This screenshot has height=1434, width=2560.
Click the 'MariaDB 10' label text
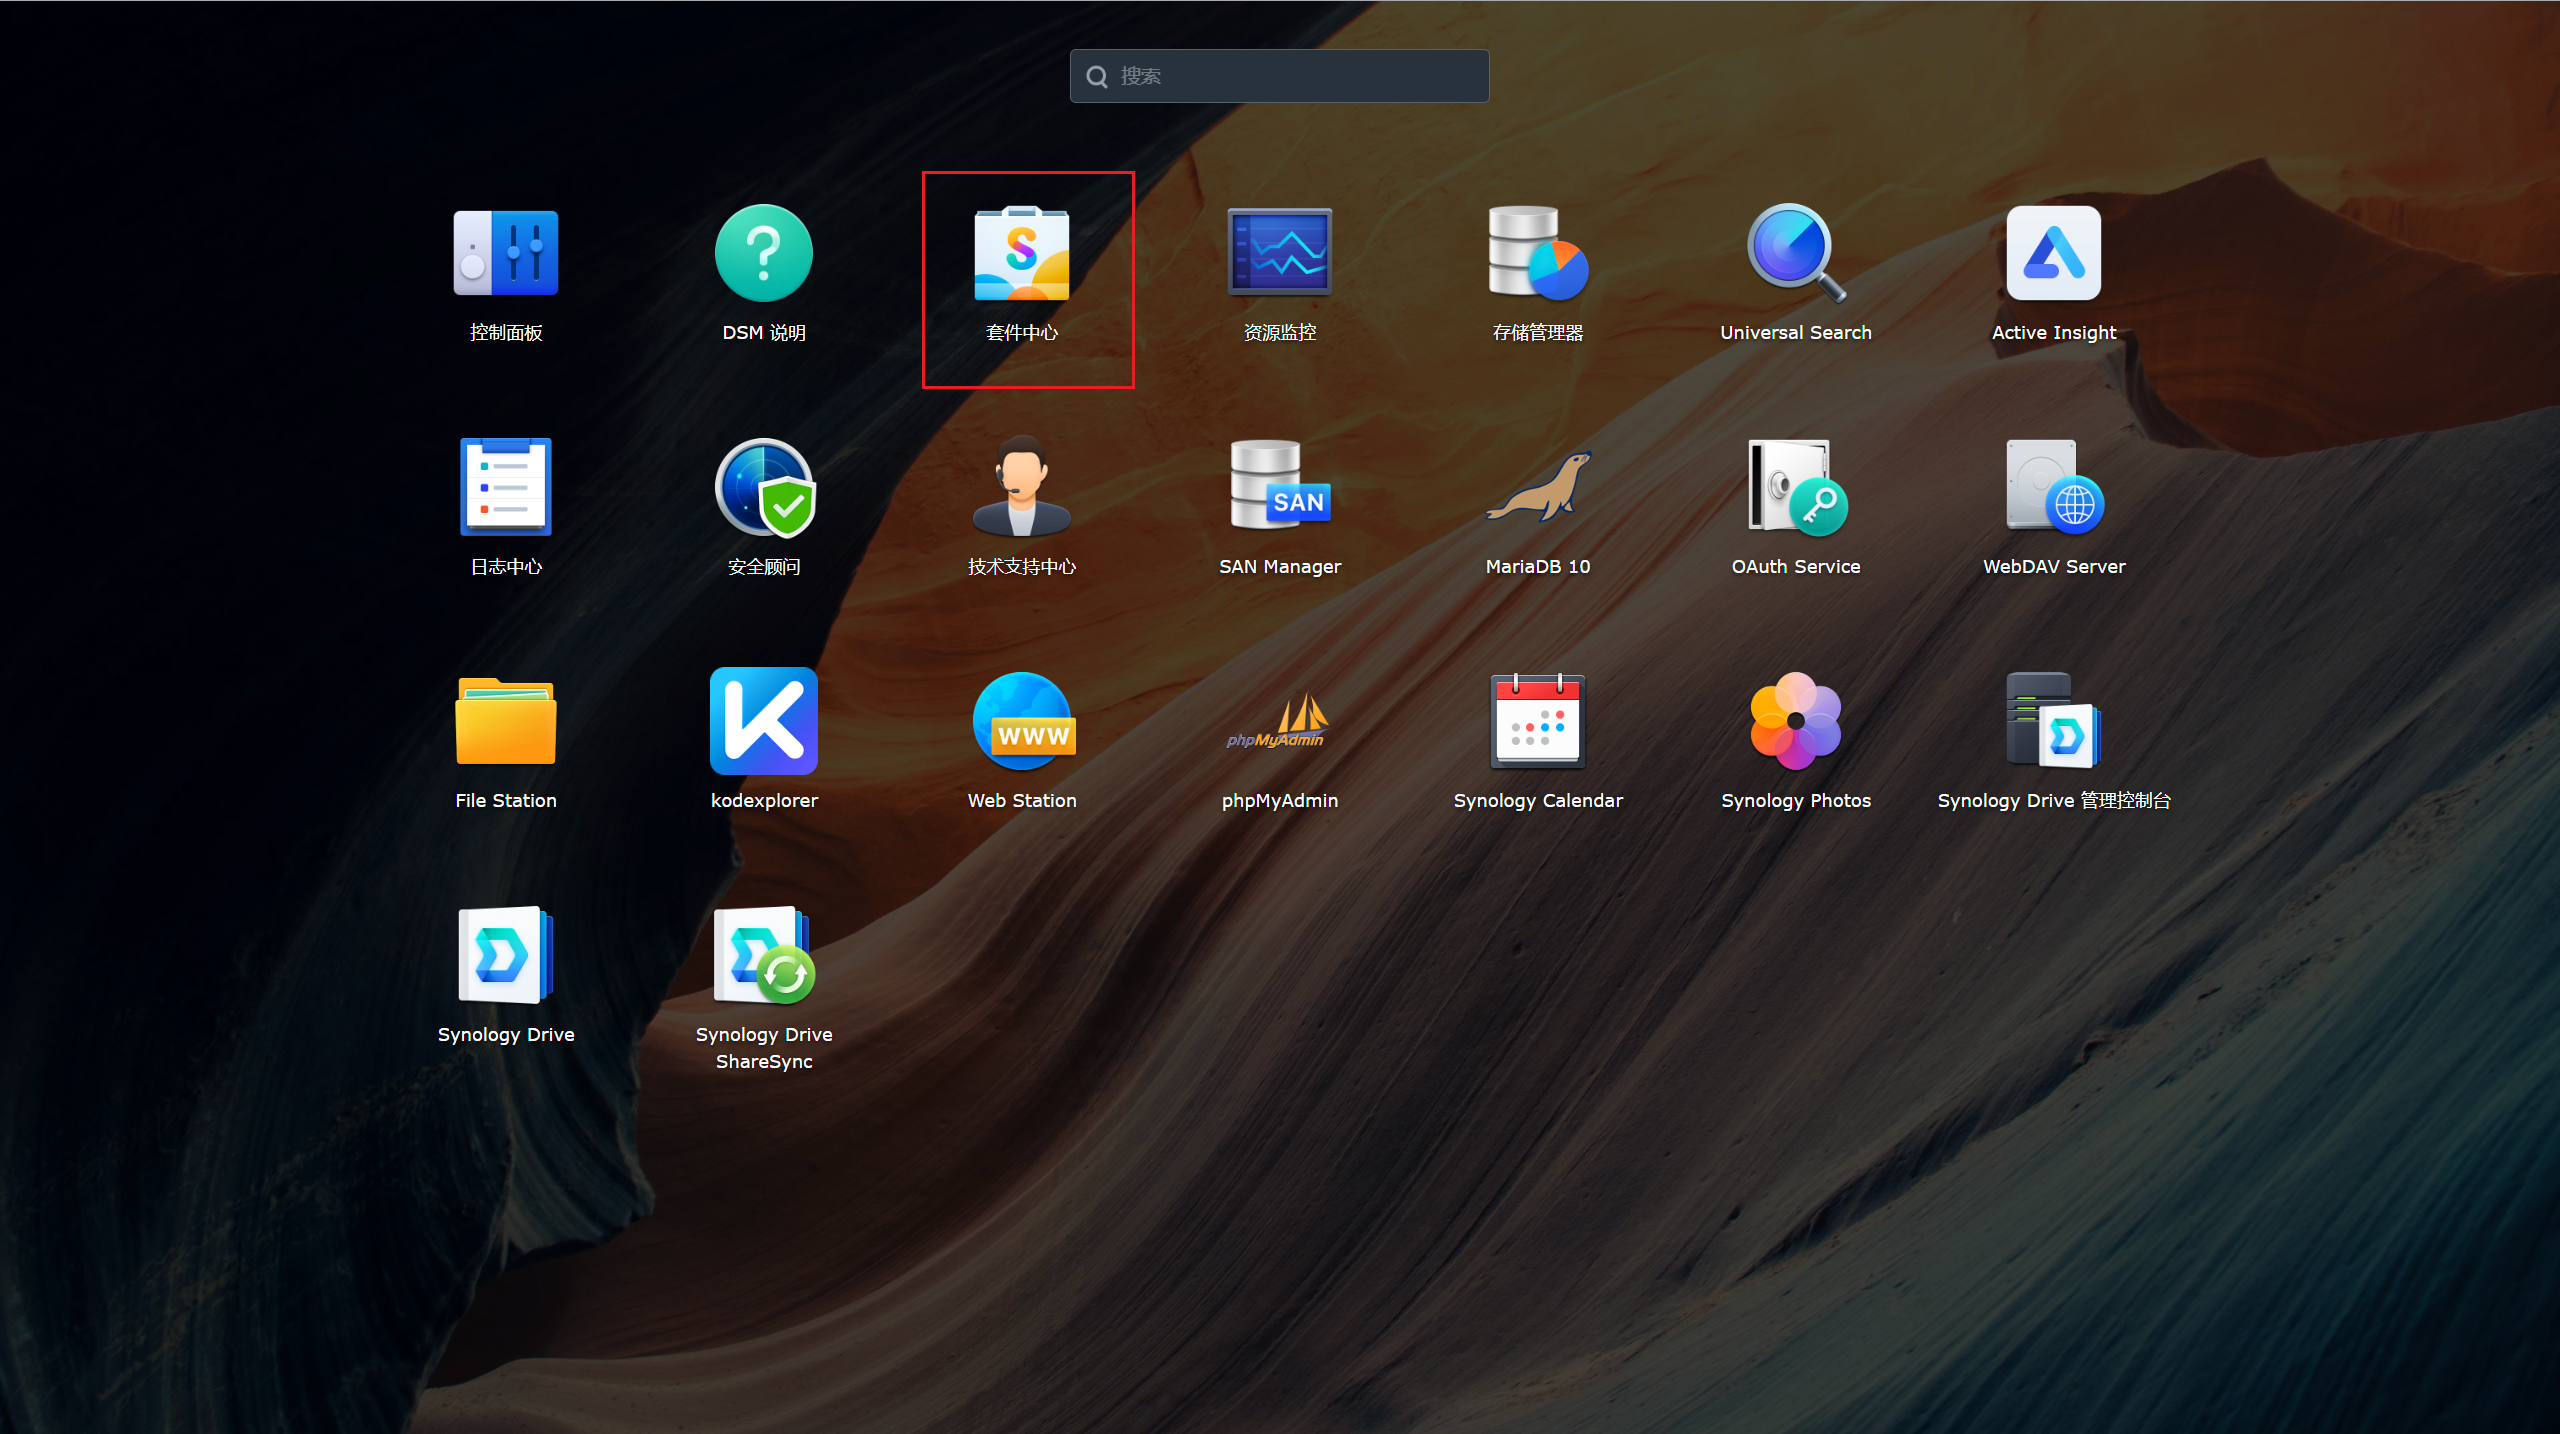tap(1538, 567)
